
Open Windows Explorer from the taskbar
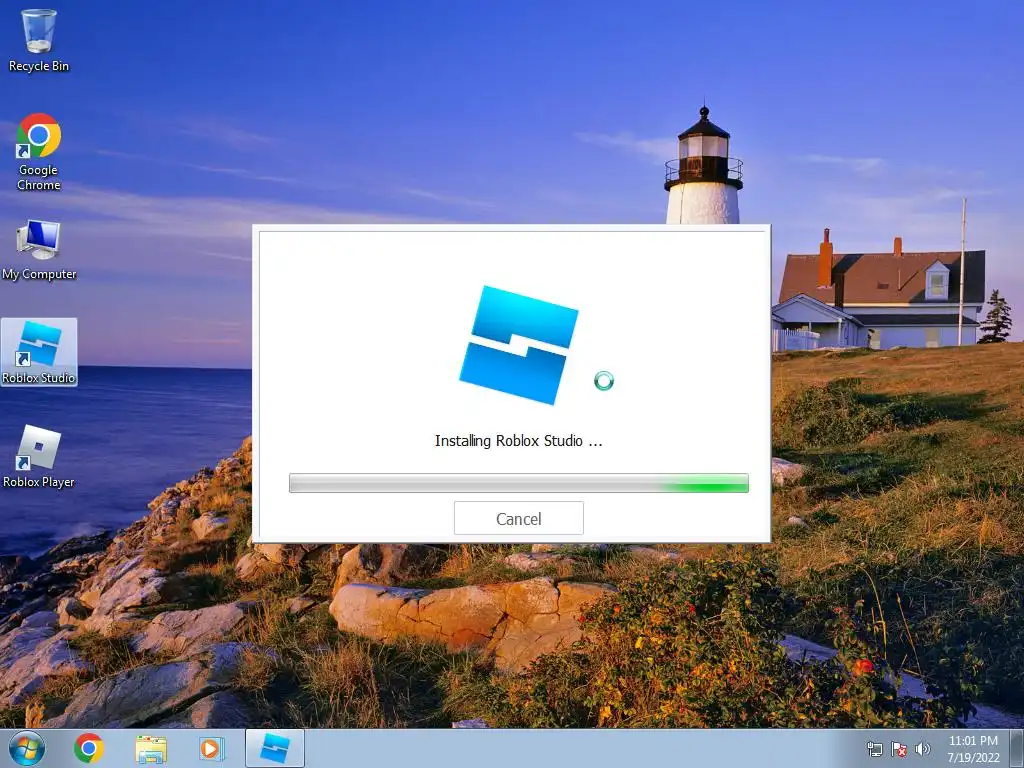pos(151,748)
